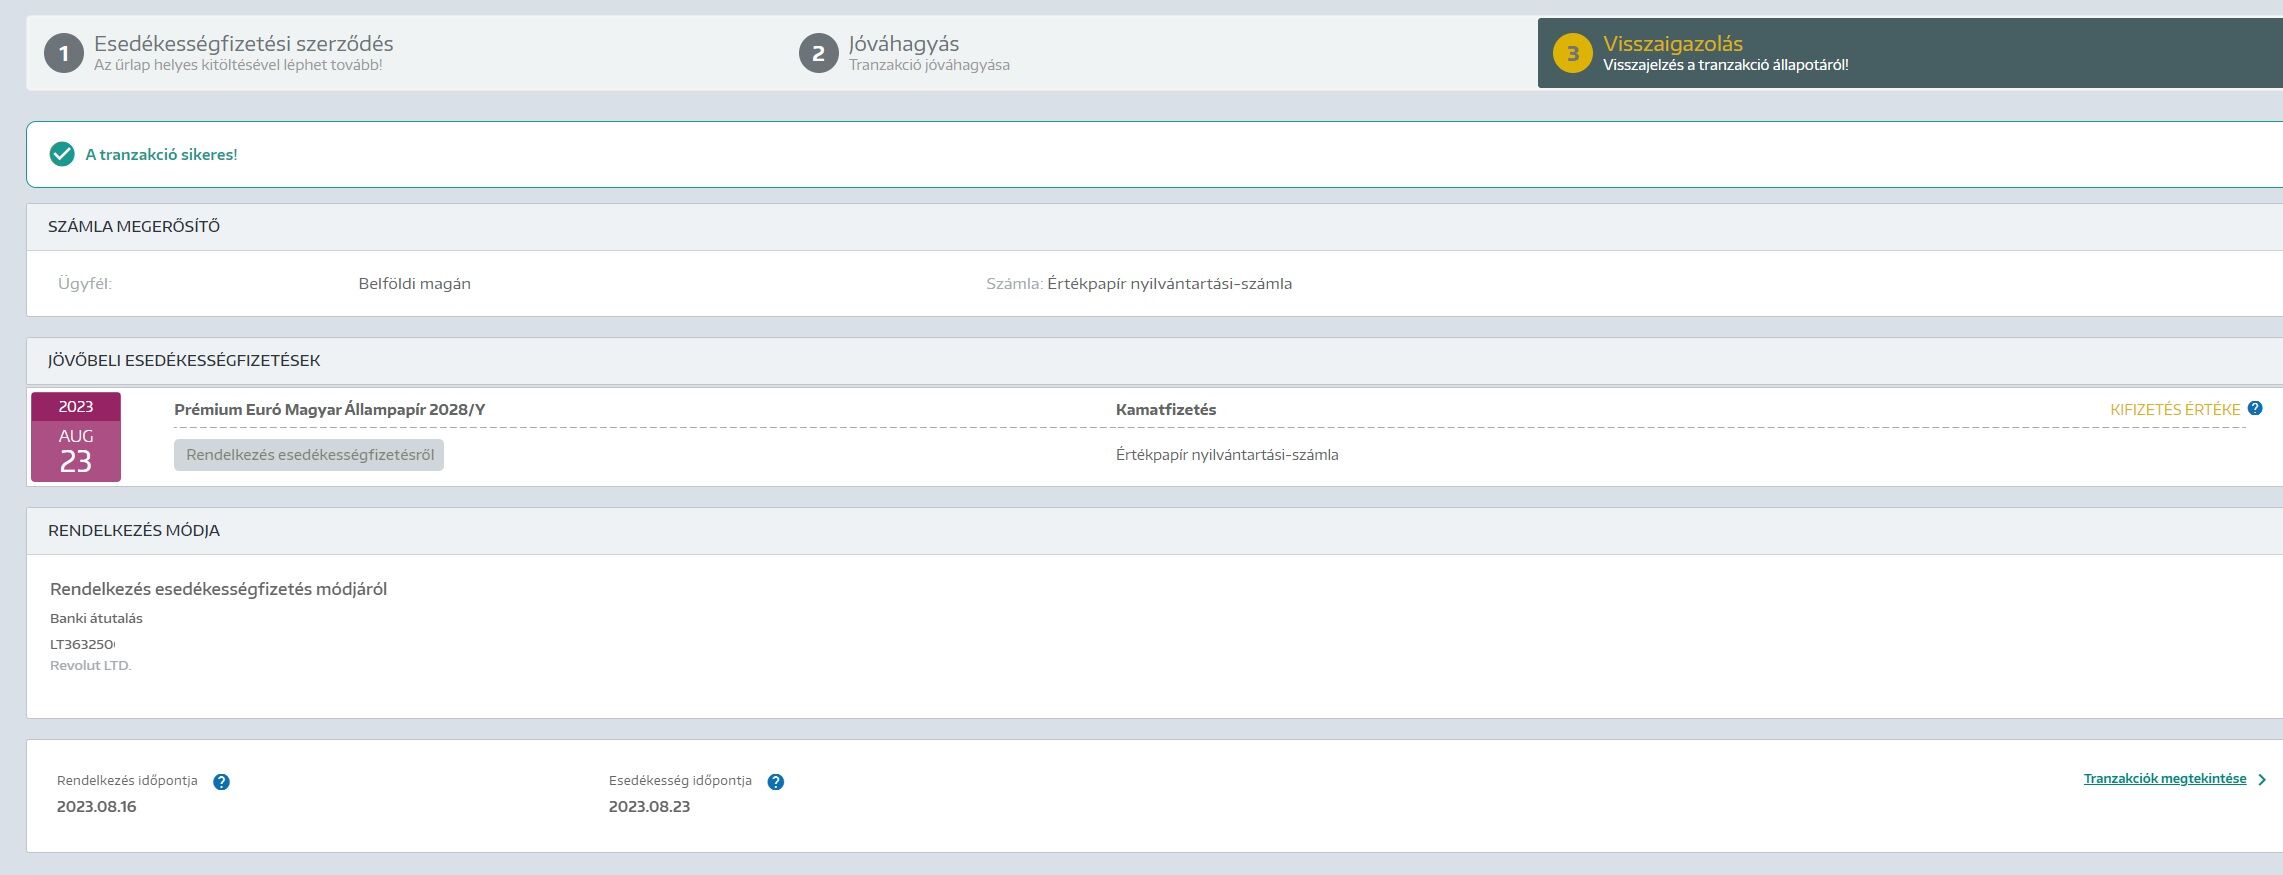The height and width of the screenshot is (875, 2283).
Task: Click the 'Banki átutalás' text
Action: pyautogui.click(x=96, y=619)
